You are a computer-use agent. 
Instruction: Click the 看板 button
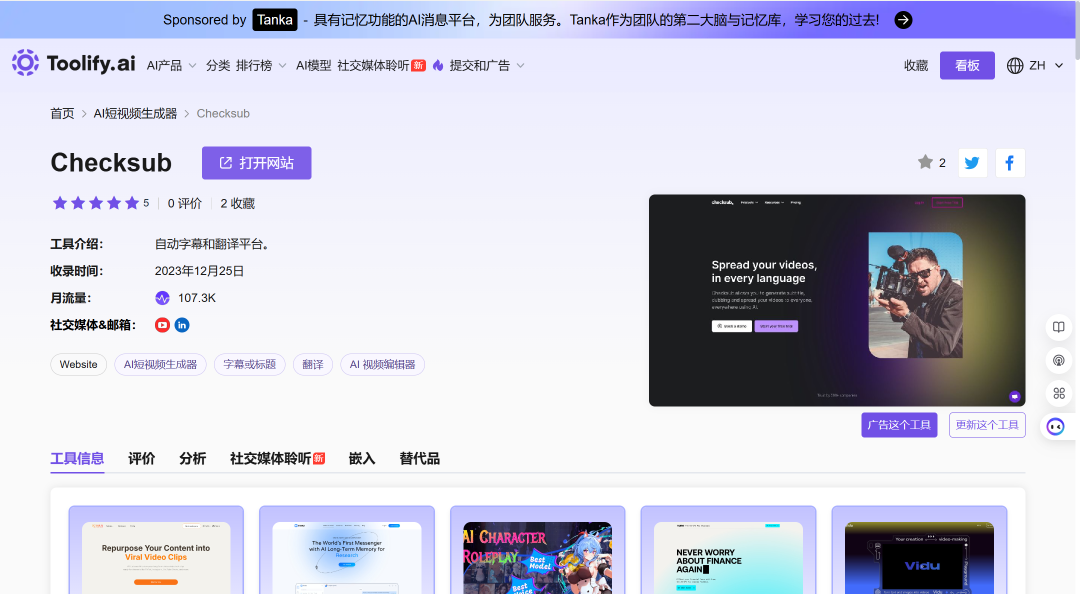(967, 65)
